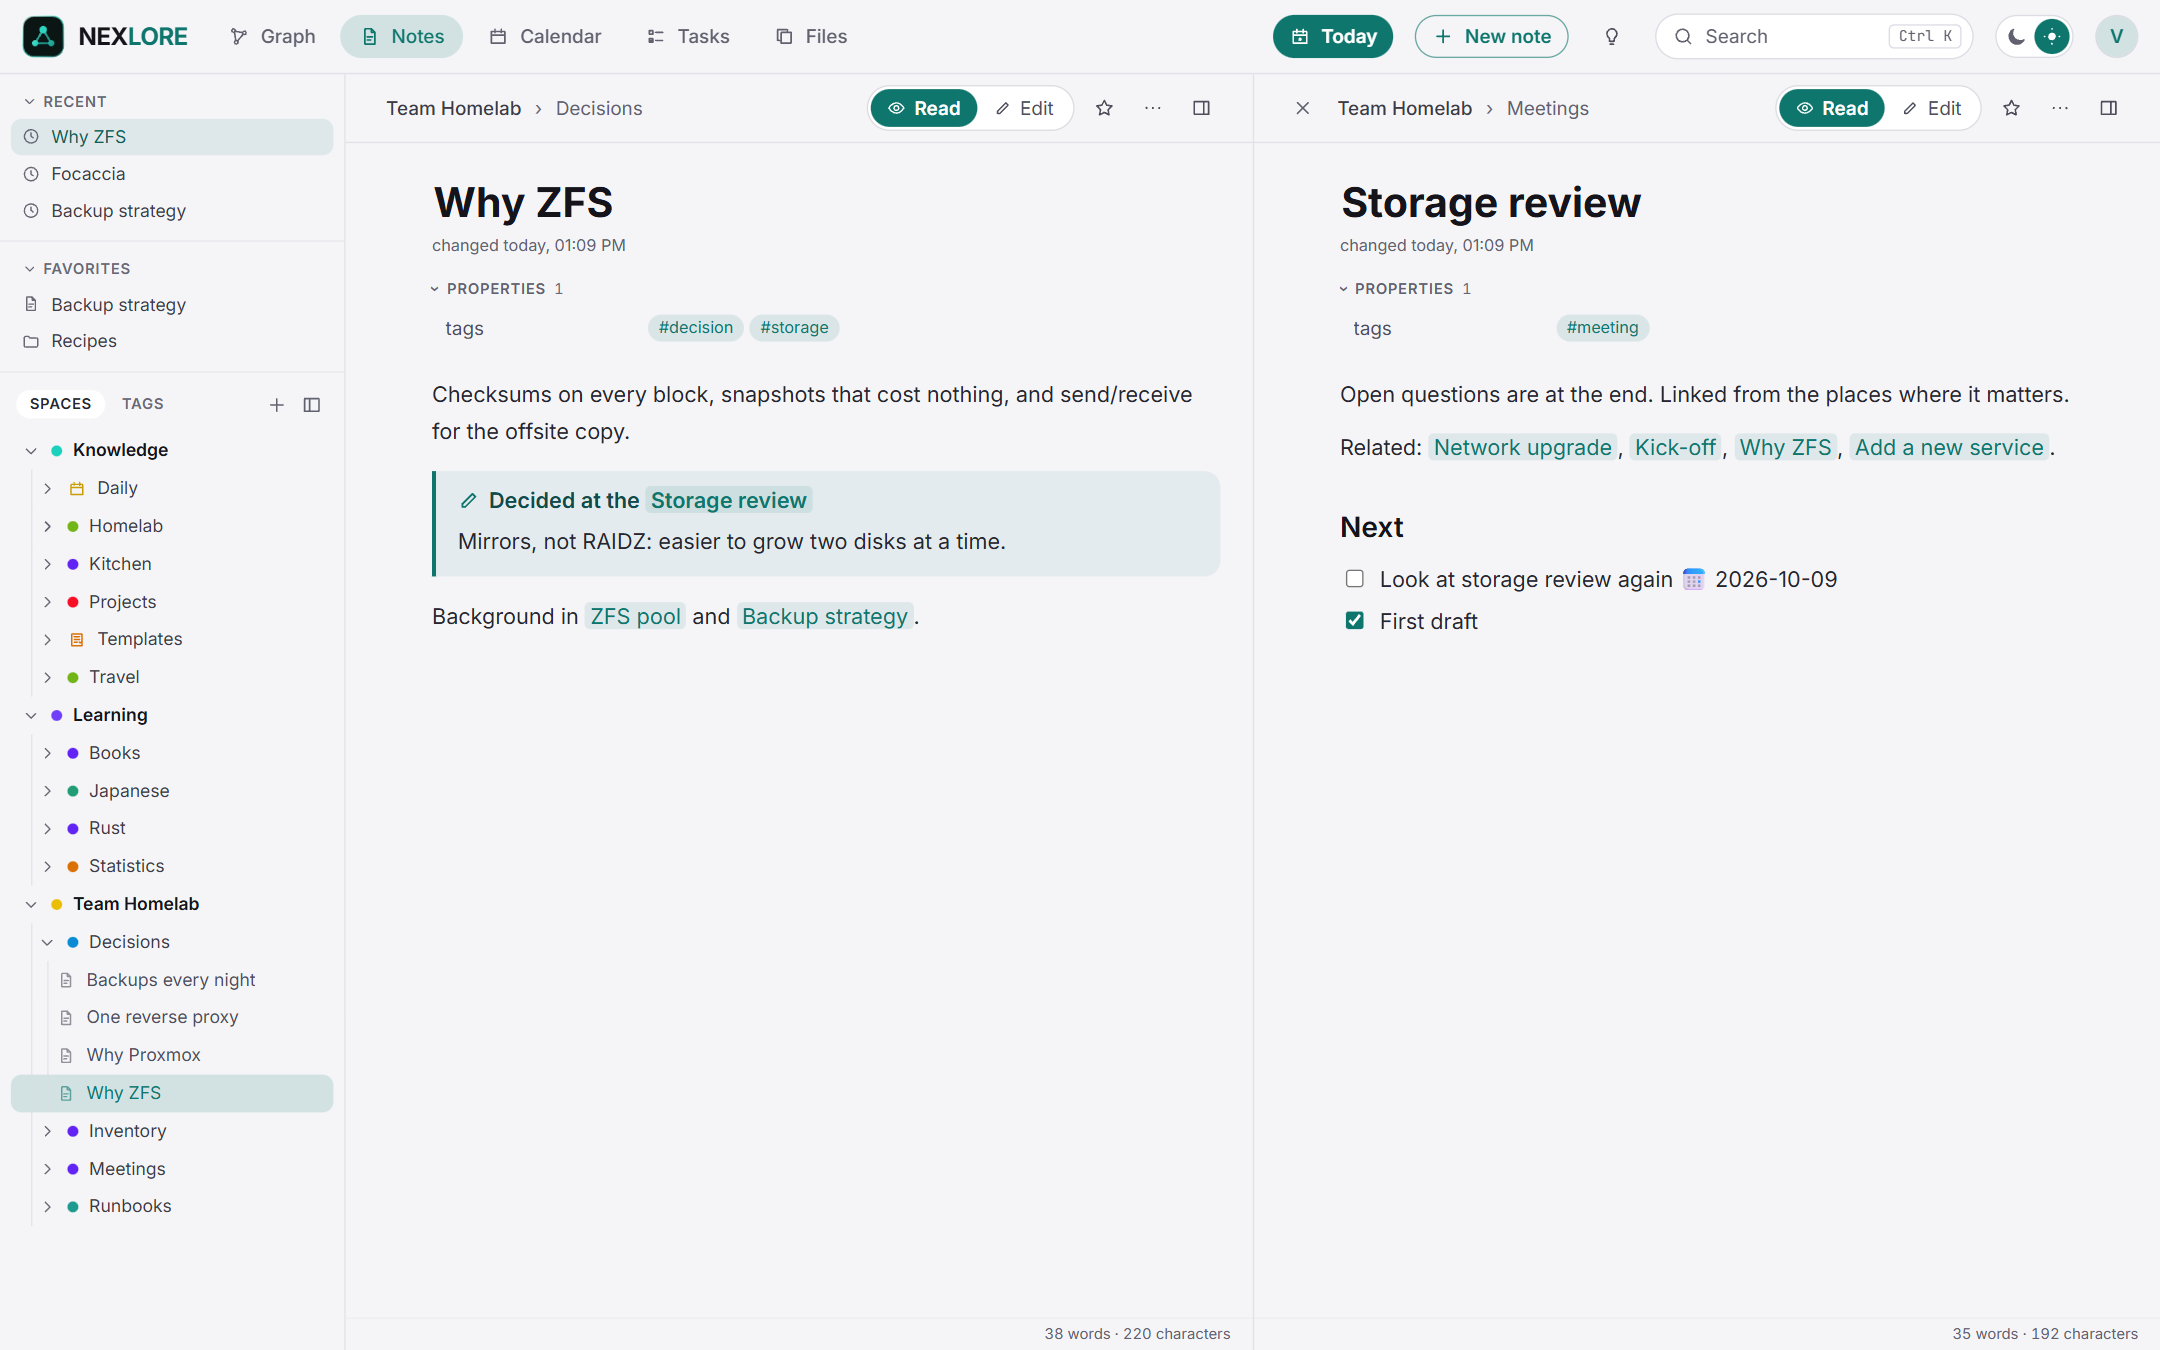2160x1350 pixels.
Task: Collapse the Knowledge space
Action: click(31, 450)
